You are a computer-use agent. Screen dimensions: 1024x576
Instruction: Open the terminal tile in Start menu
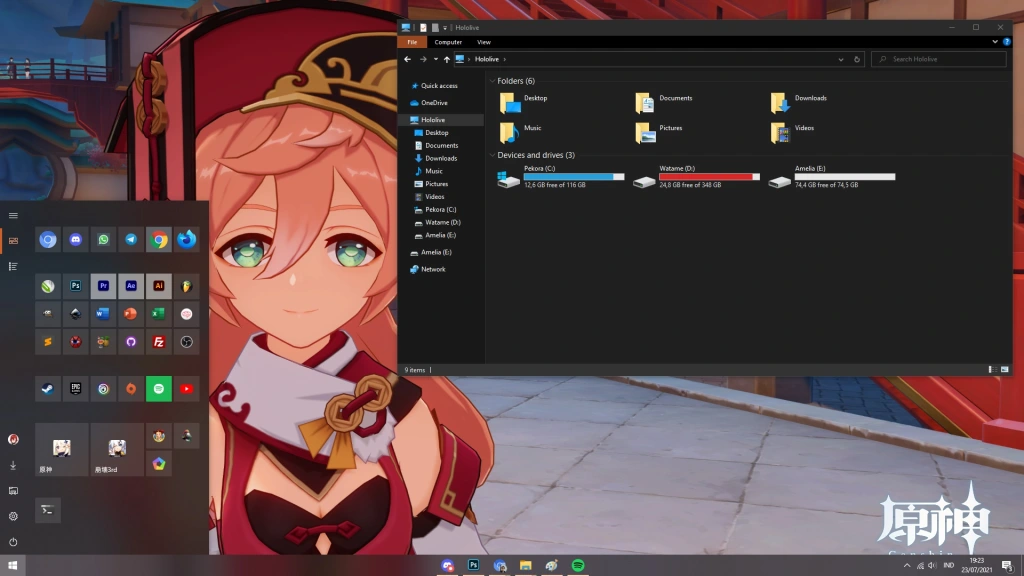(48, 510)
